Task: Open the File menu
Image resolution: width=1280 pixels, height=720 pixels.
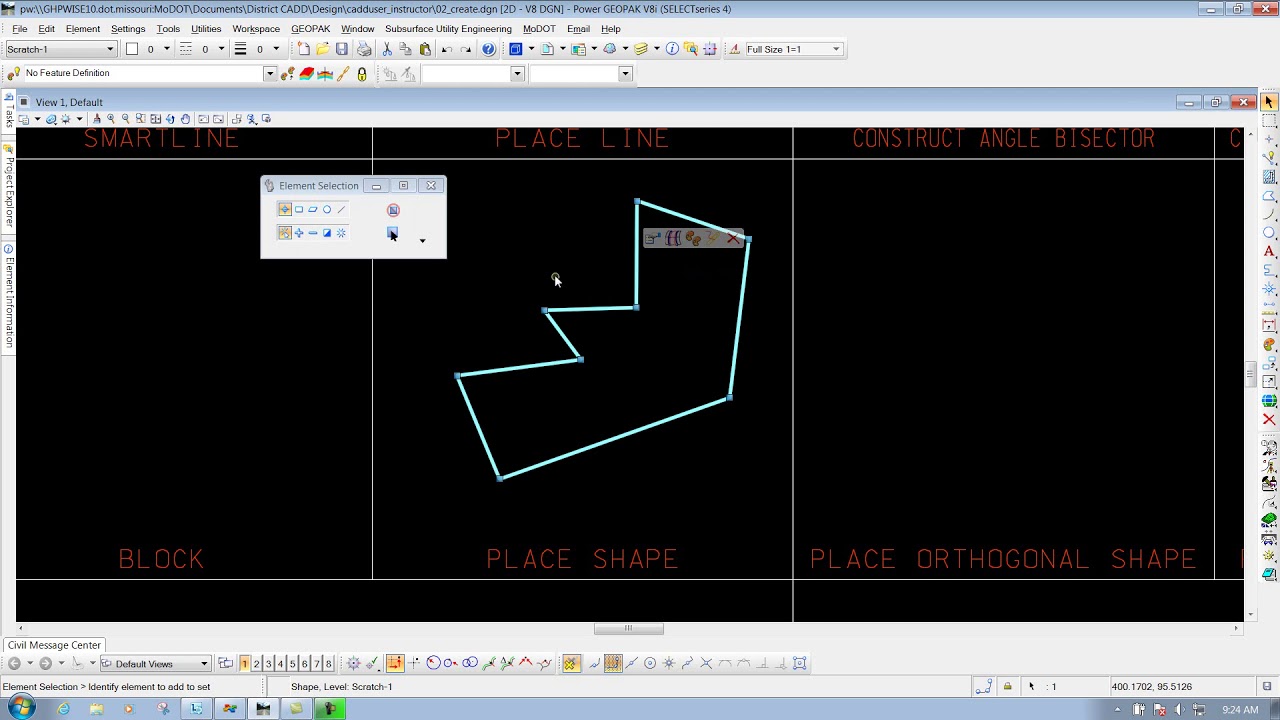Action: [x=19, y=29]
